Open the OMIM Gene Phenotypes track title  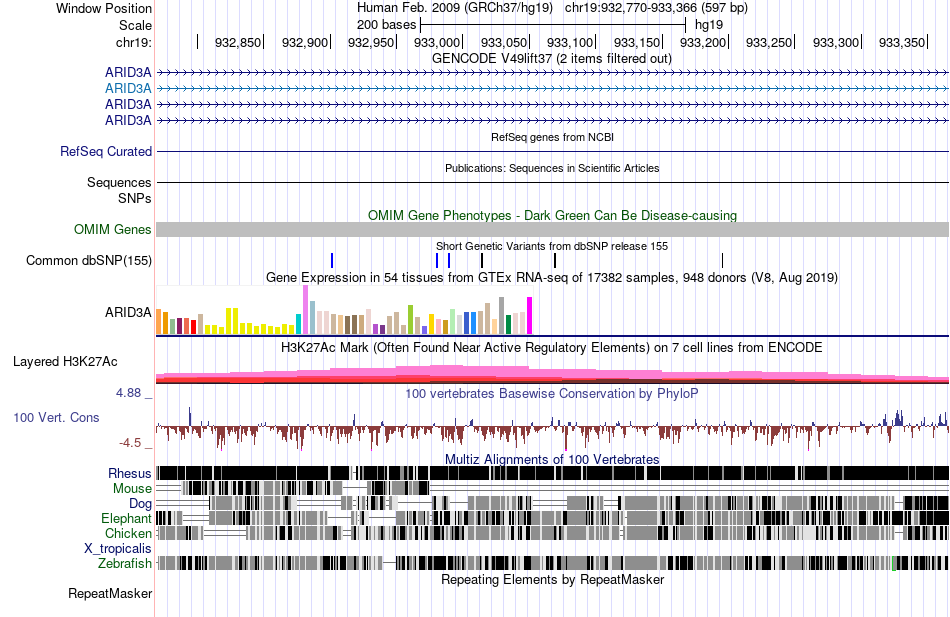click(552, 215)
